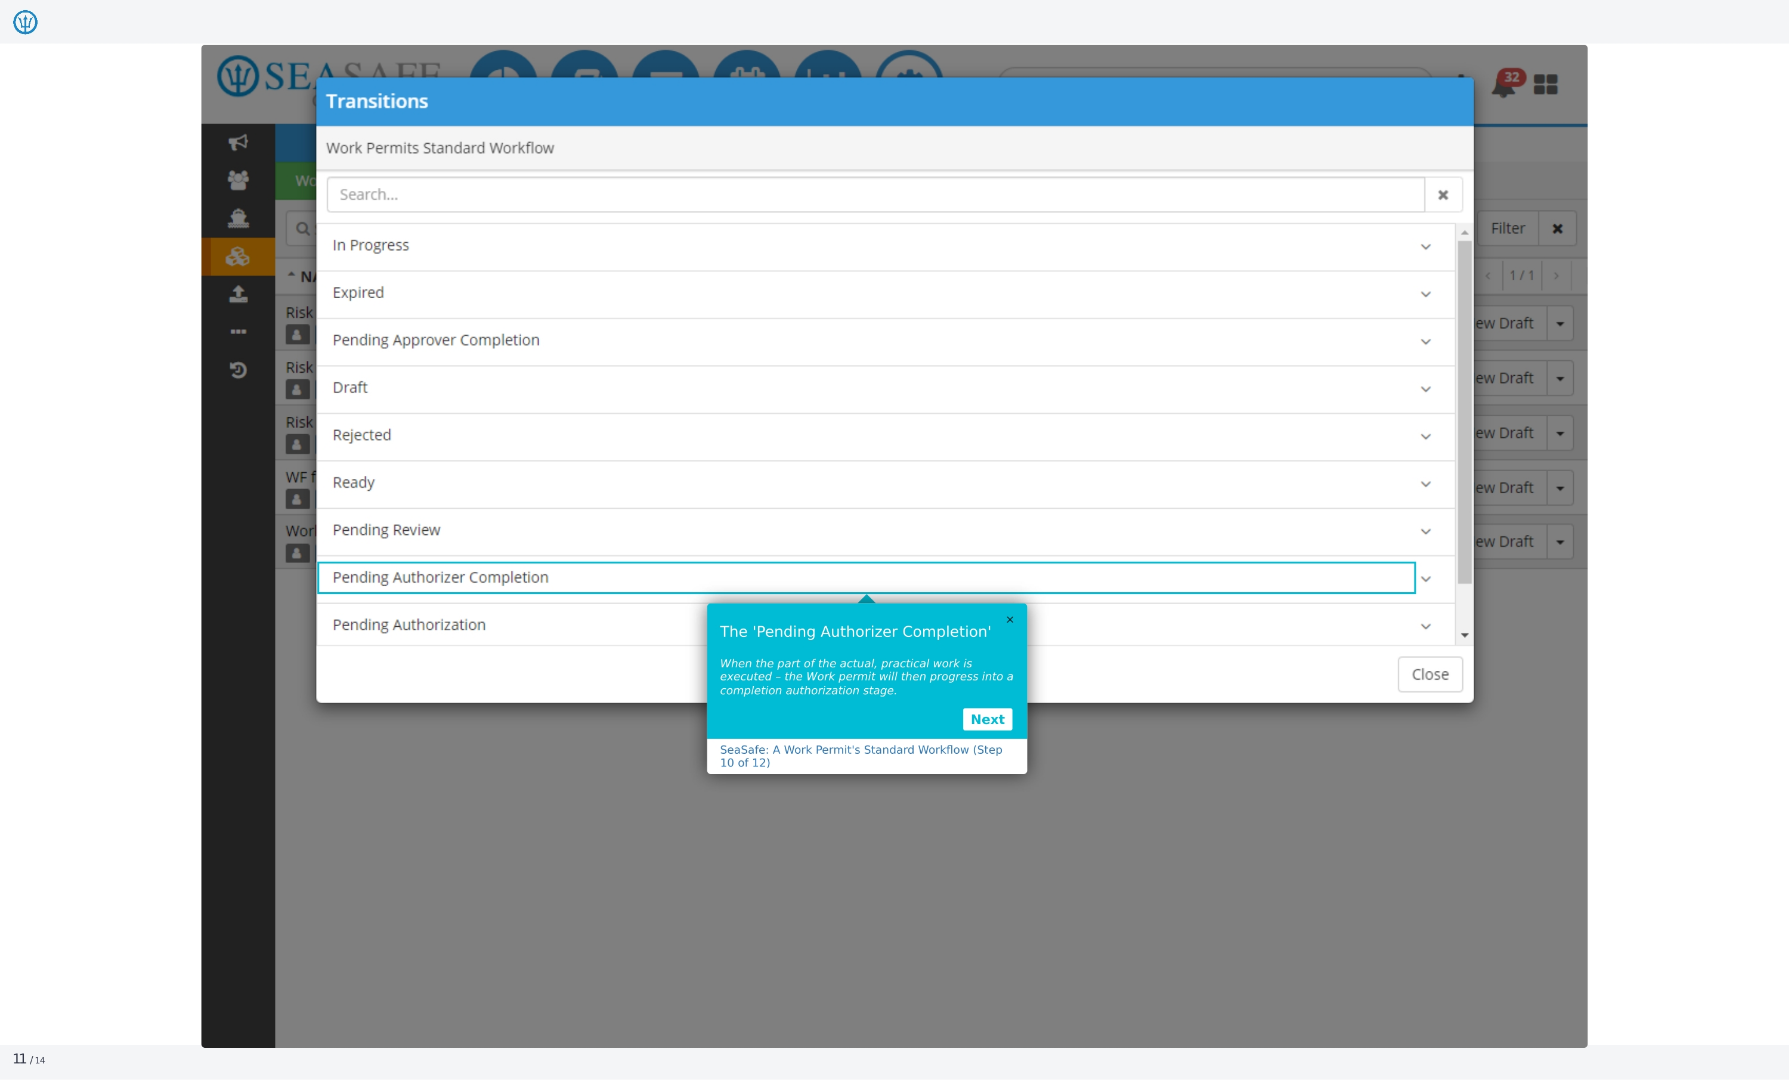The image size is (1789, 1080).
Task: Open the more options ellipsis sidebar icon
Action: pyautogui.click(x=238, y=331)
